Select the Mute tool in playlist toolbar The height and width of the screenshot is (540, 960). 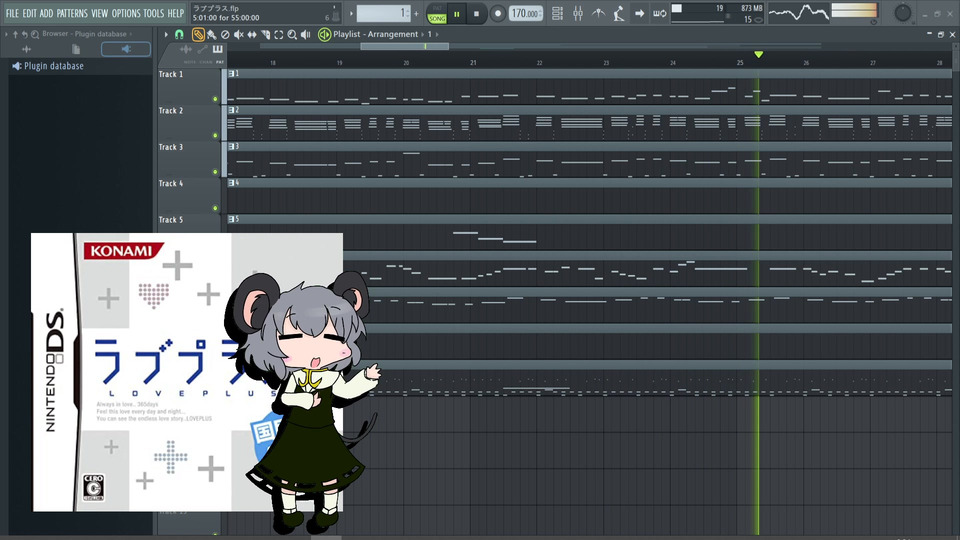(238, 35)
